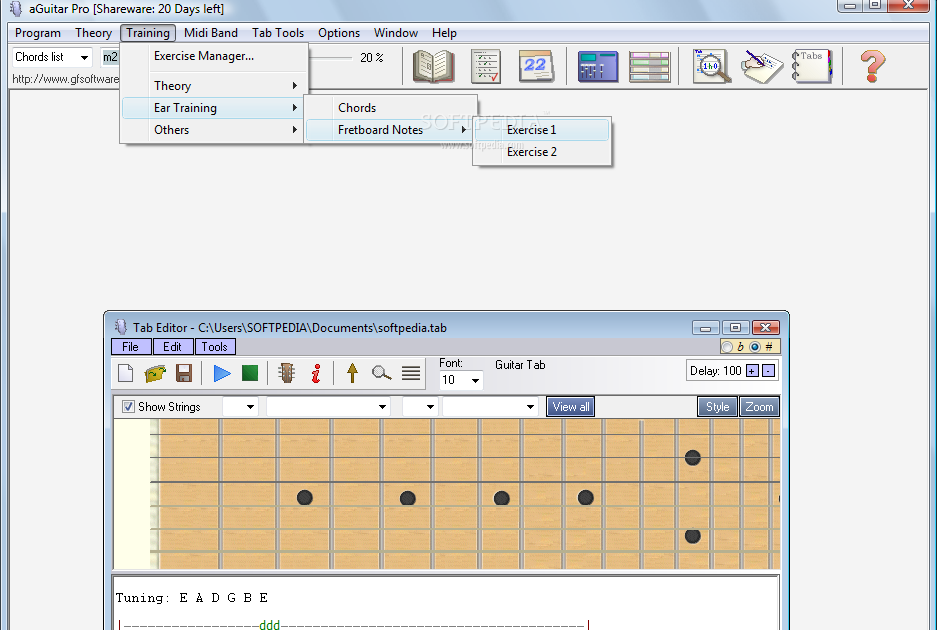Toggle the Show Strings checkbox

click(x=128, y=406)
